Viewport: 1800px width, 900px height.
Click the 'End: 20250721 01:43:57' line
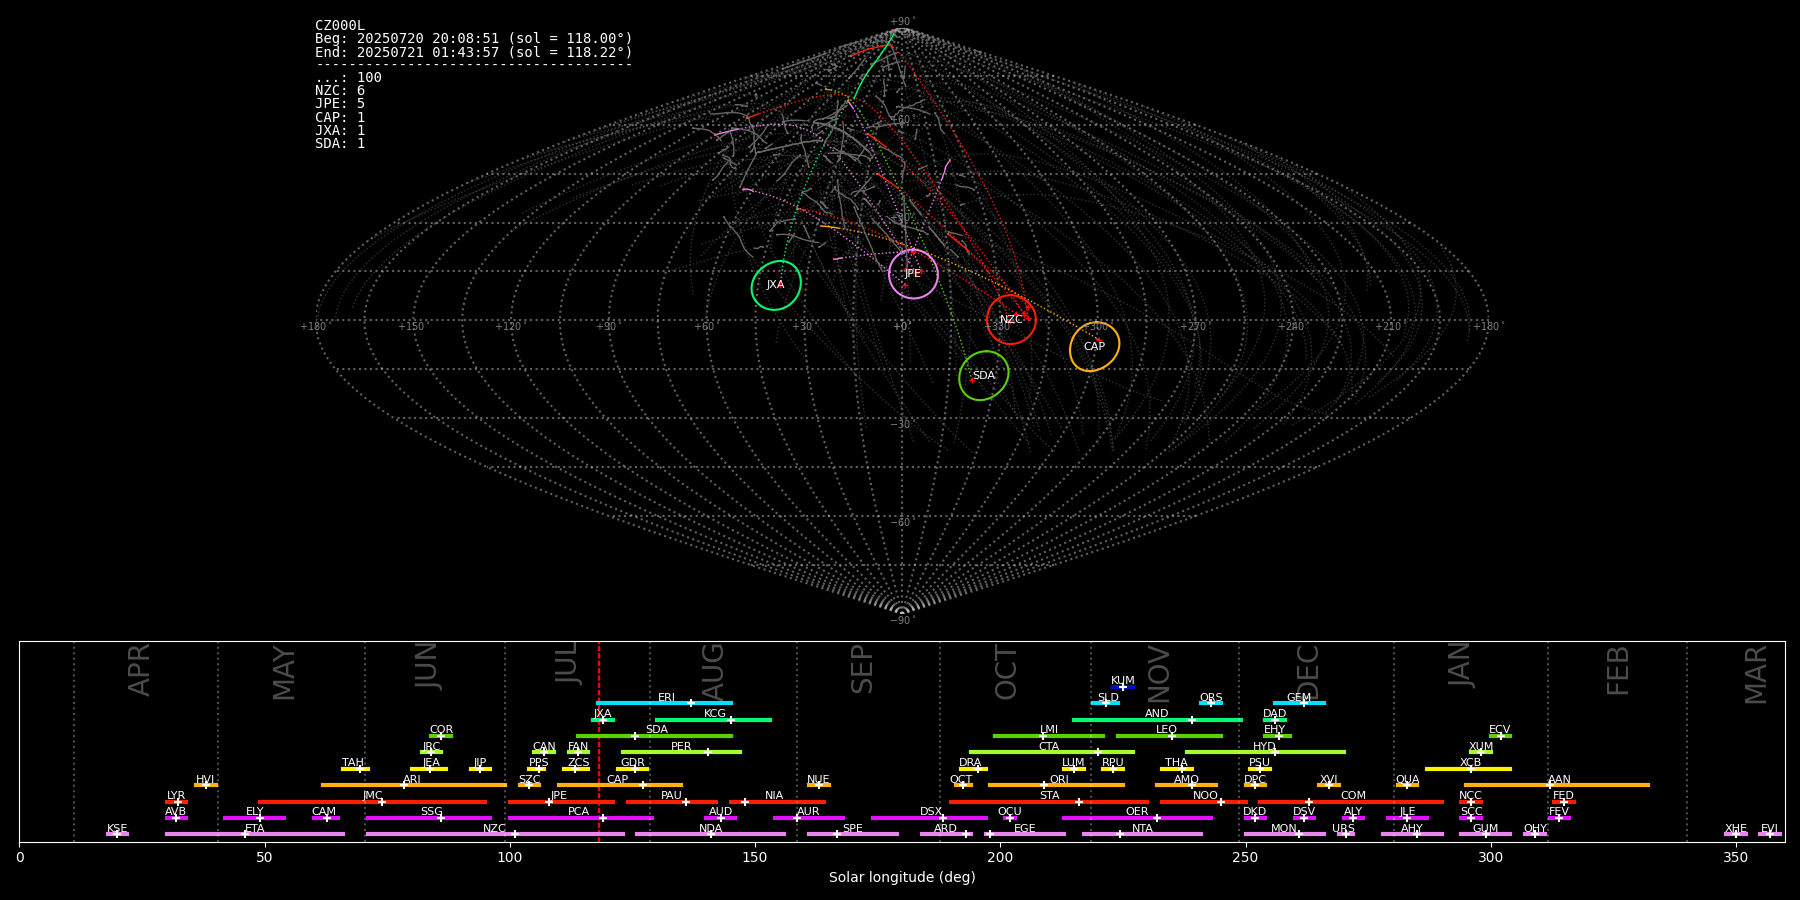(x=474, y=52)
